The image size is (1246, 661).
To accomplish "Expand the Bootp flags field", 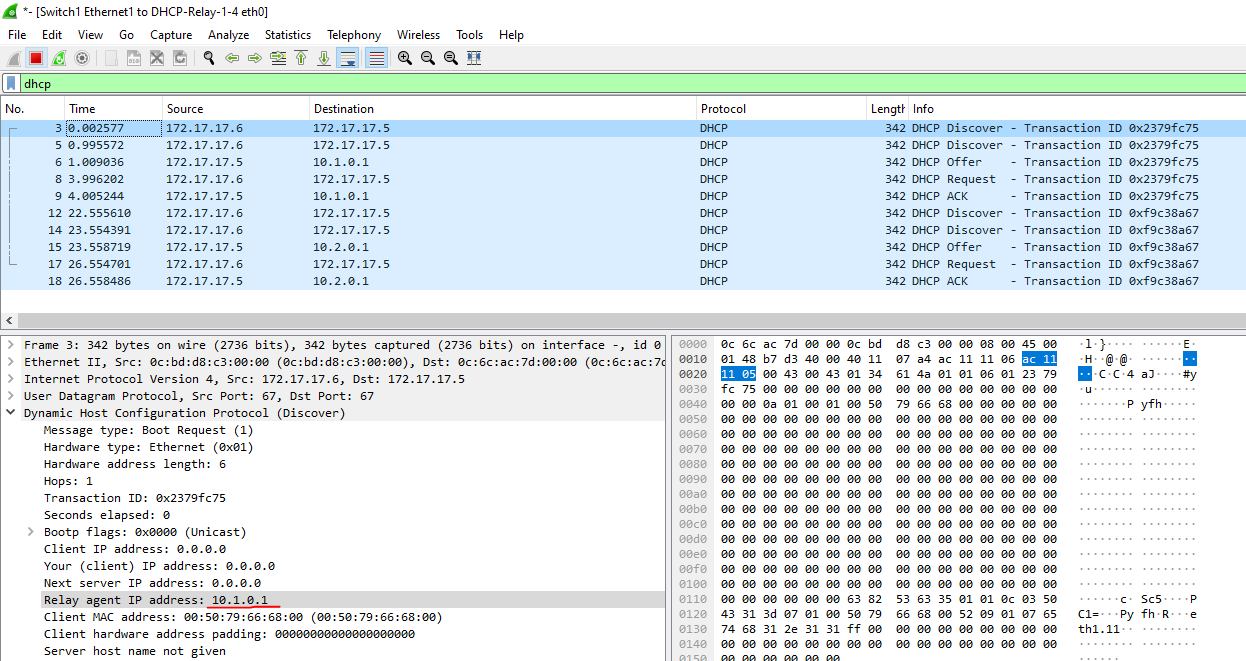I will click(30, 532).
